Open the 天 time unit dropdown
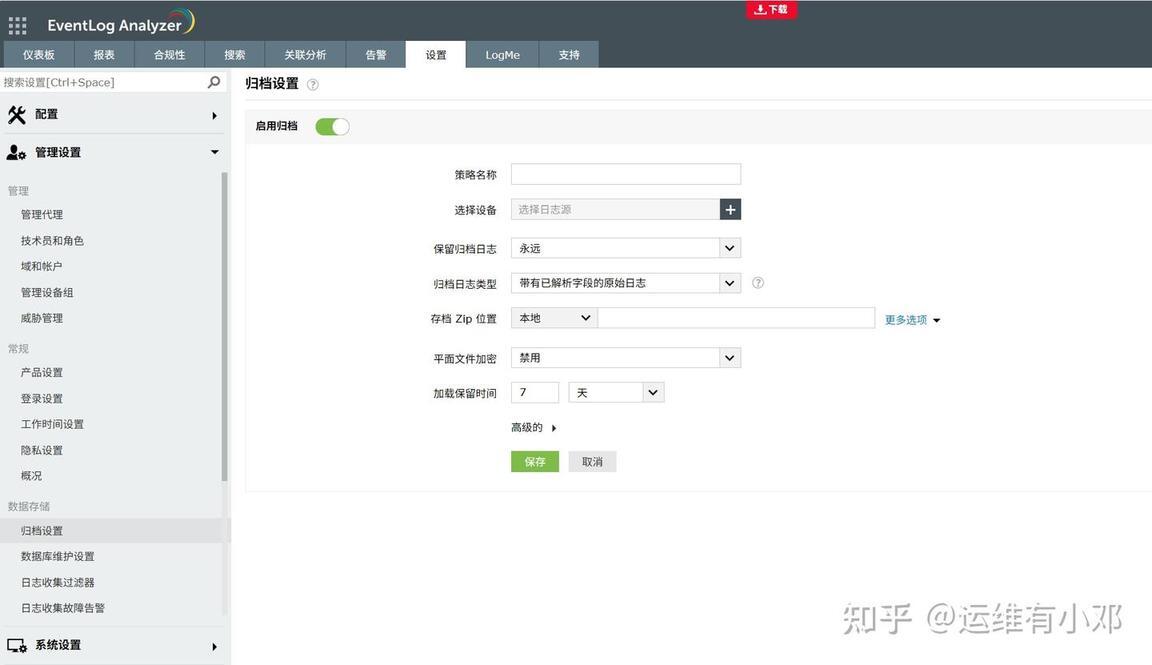Image resolution: width=1152 pixels, height=665 pixels. pos(616,392)
